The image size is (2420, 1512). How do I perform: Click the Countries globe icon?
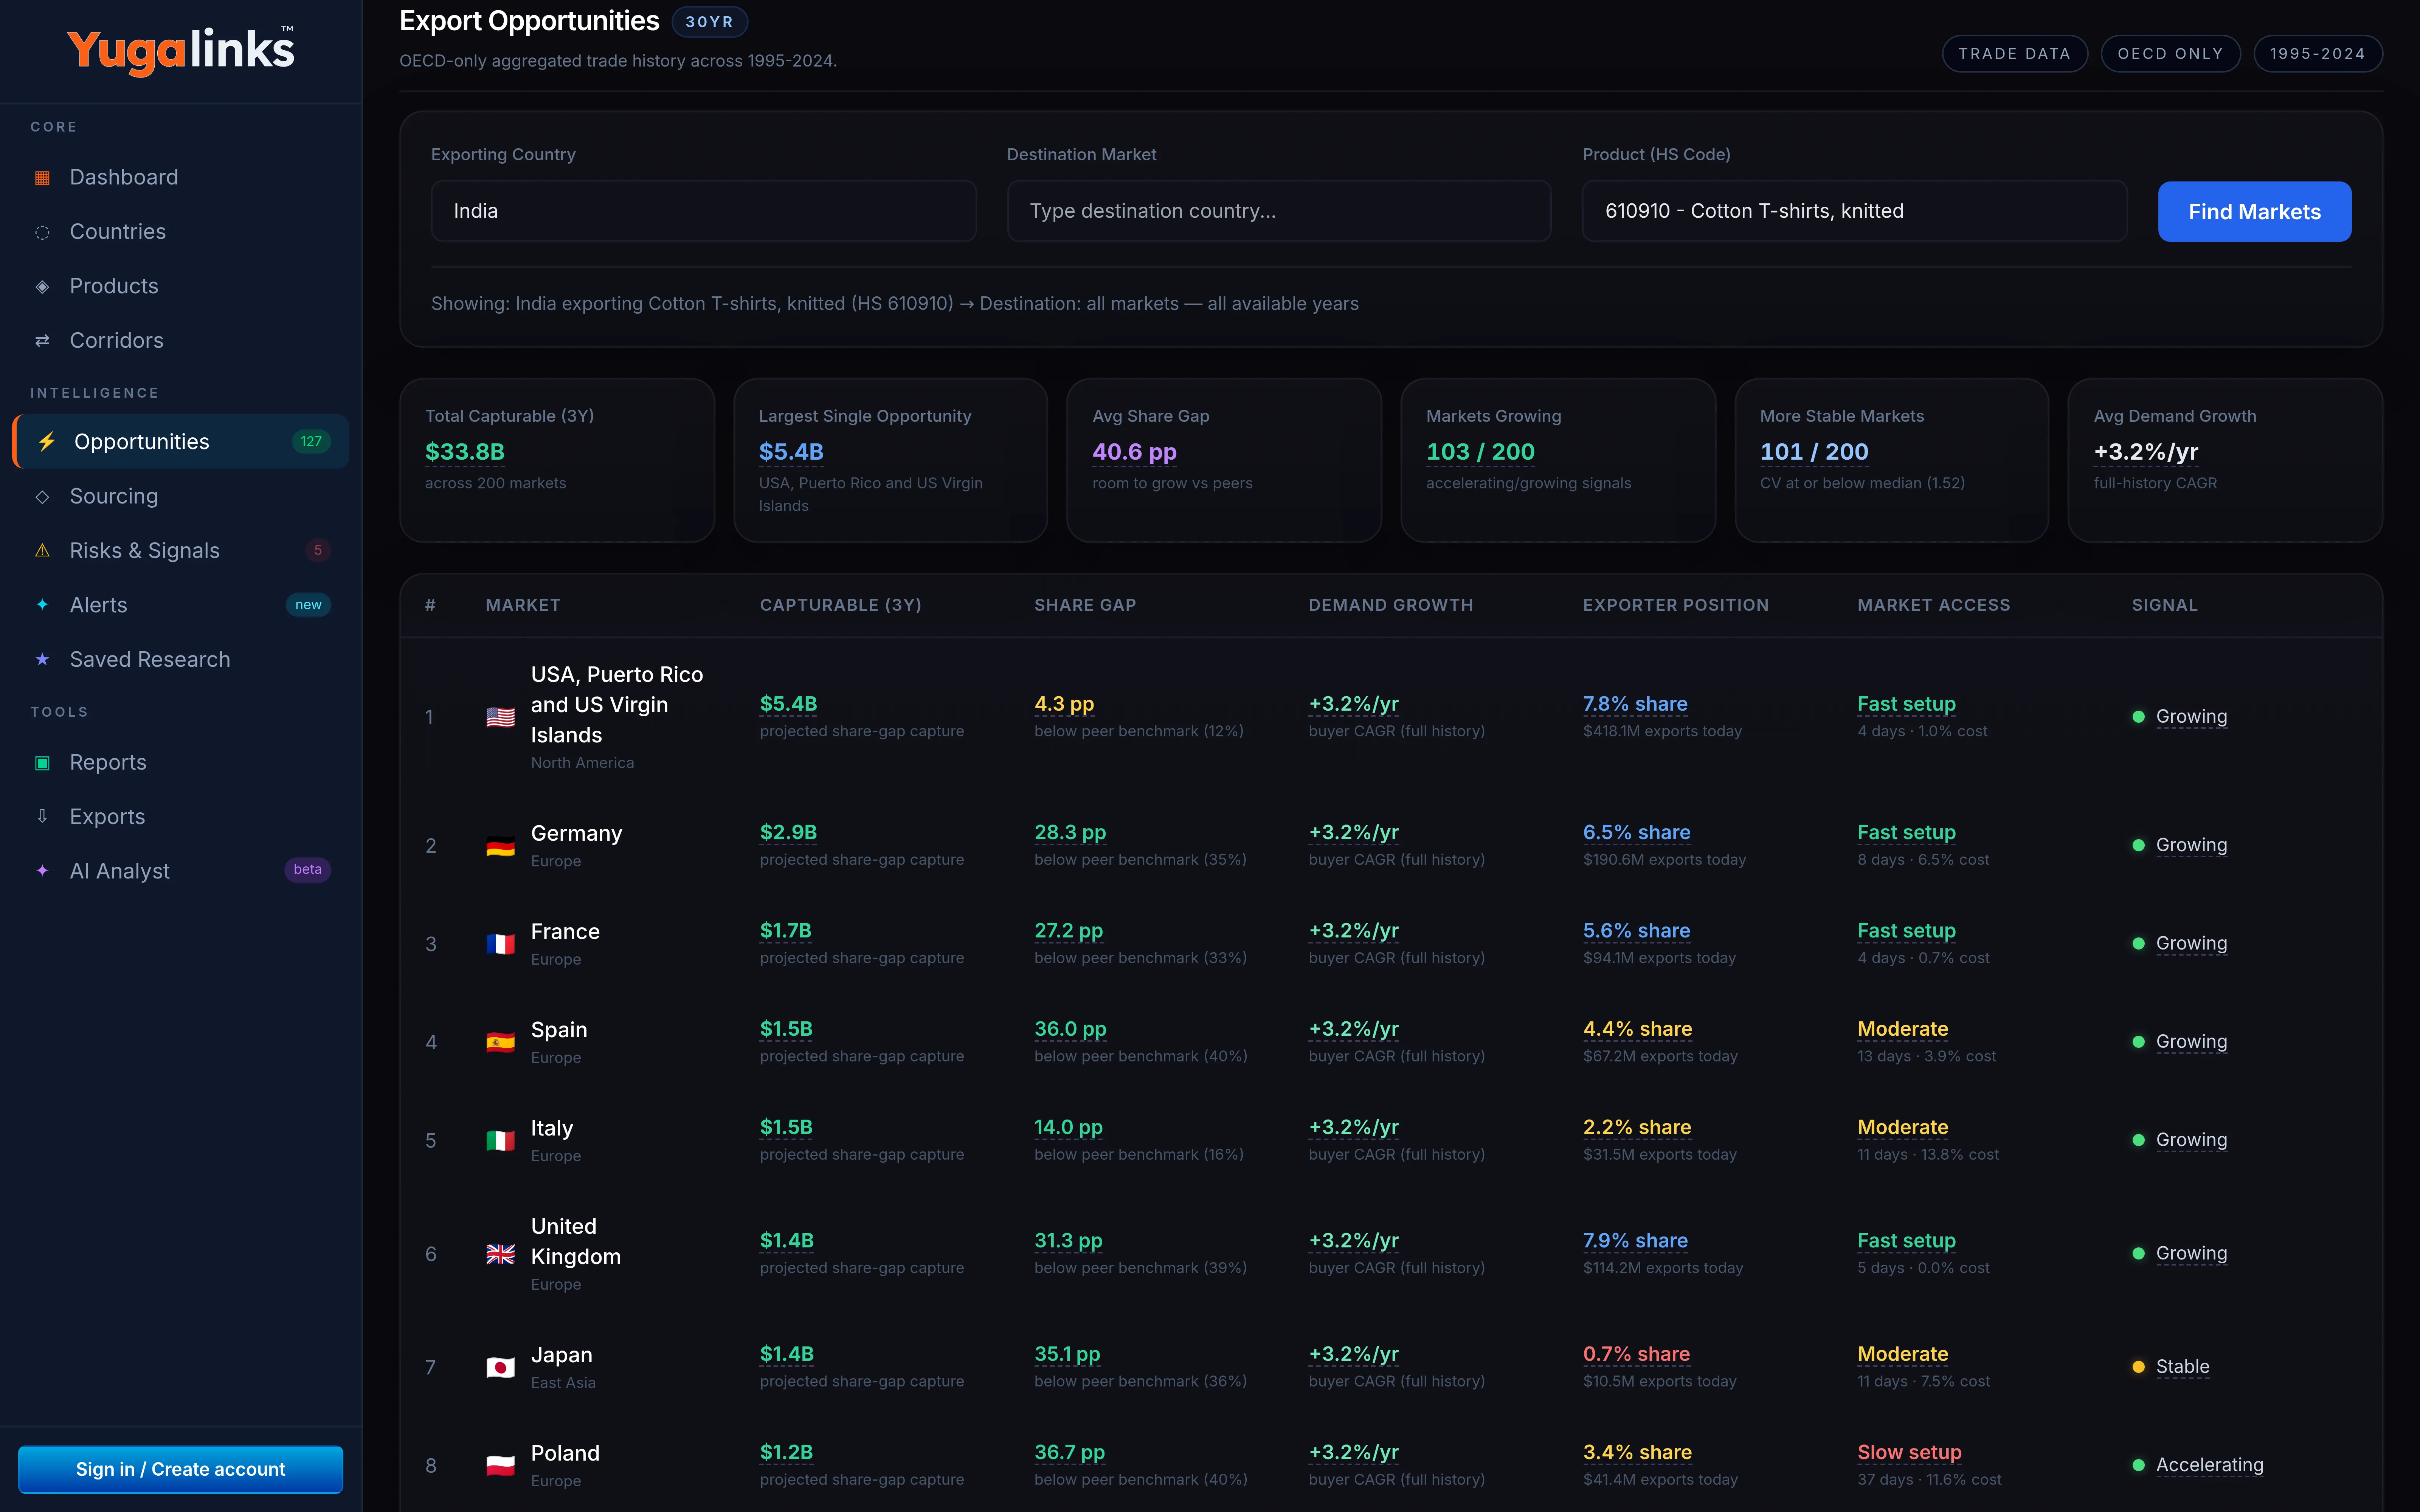[42, 232]
